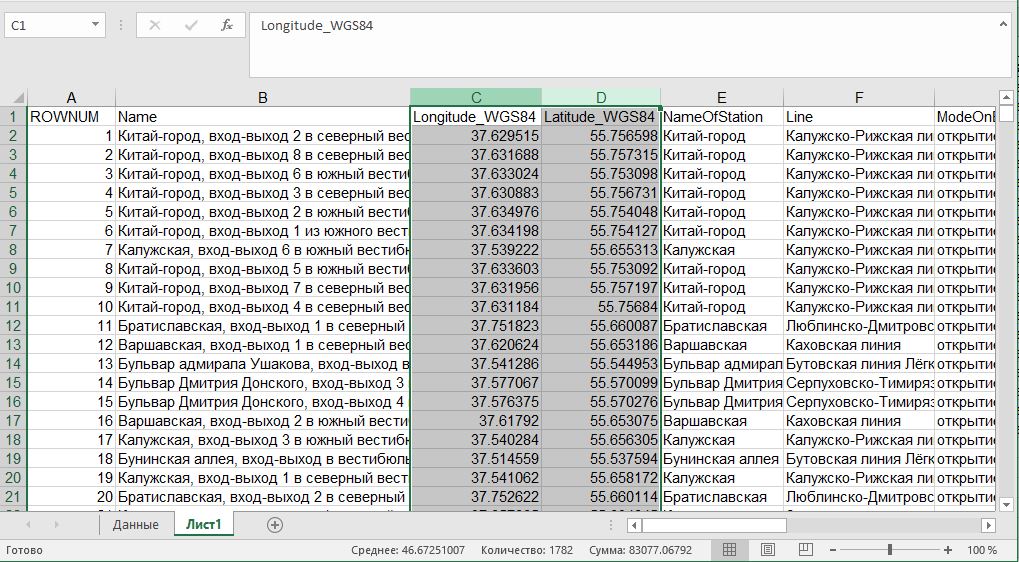Click the ModeOn header cell in column G

(x=965, y=117)
